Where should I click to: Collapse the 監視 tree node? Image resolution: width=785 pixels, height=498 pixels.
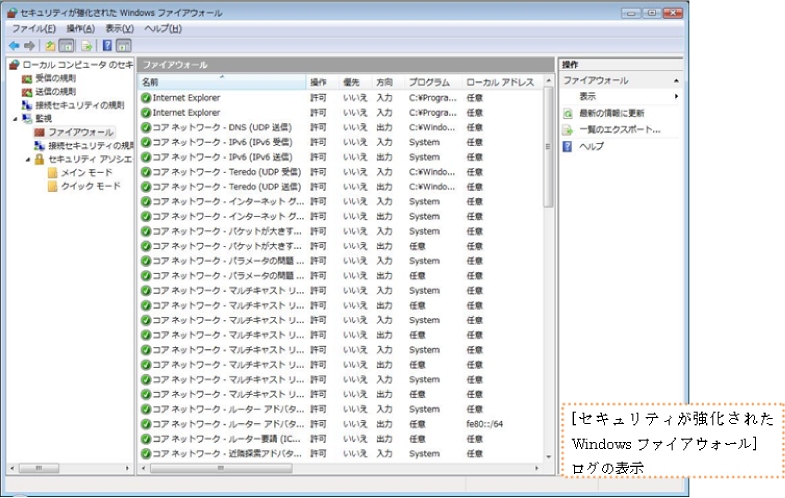pyautogui.click(x=14, y=119)
